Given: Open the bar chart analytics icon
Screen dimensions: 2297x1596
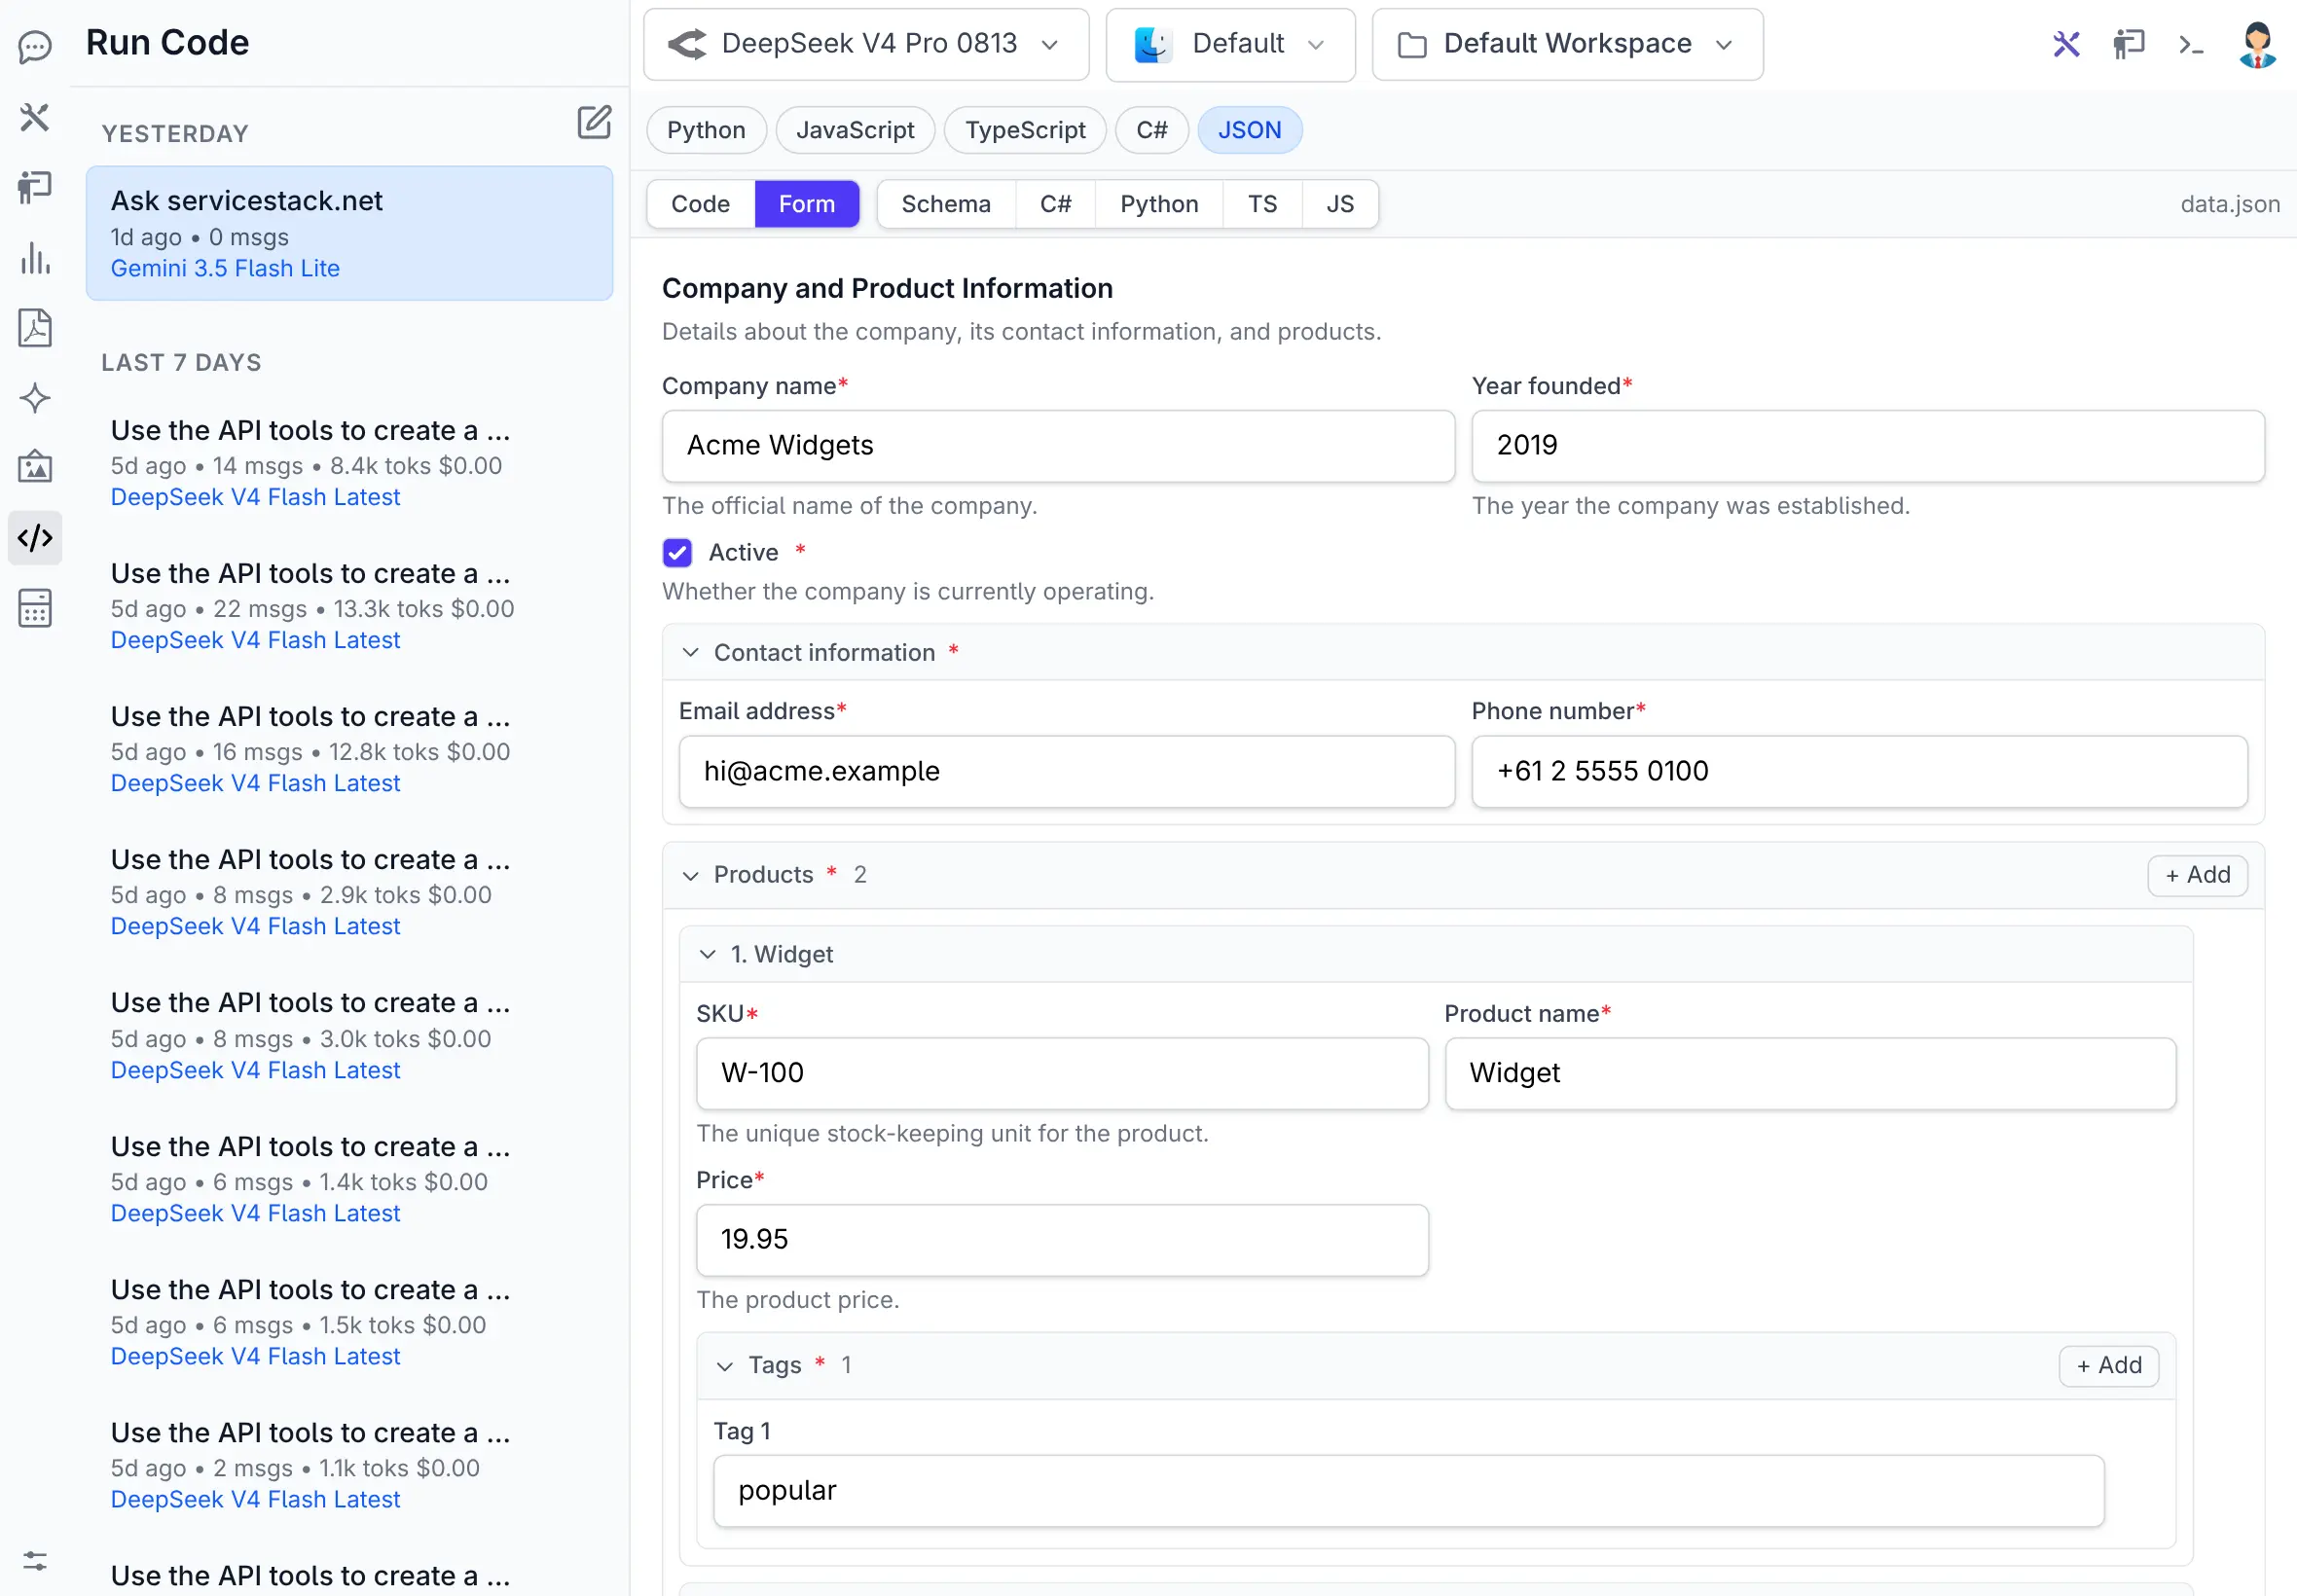Looking at the screenshot, I should 35,258.
